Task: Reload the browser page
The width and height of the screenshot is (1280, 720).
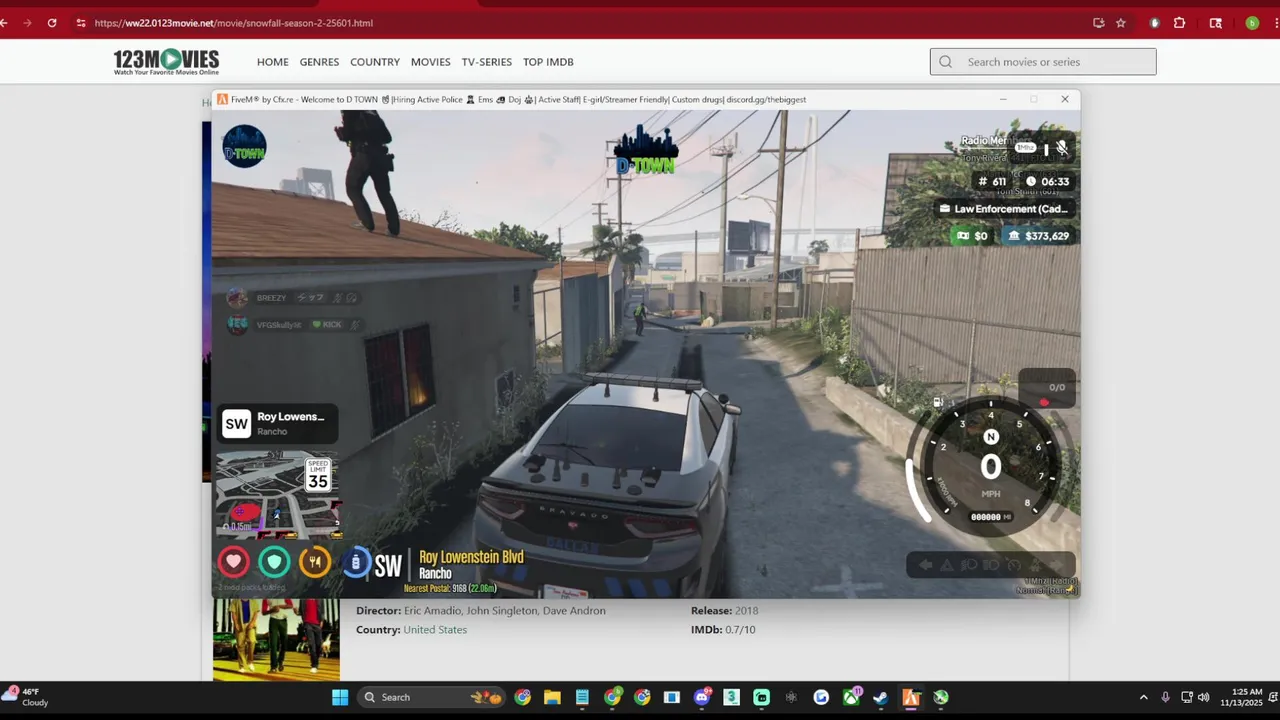Action: (52, 23)
